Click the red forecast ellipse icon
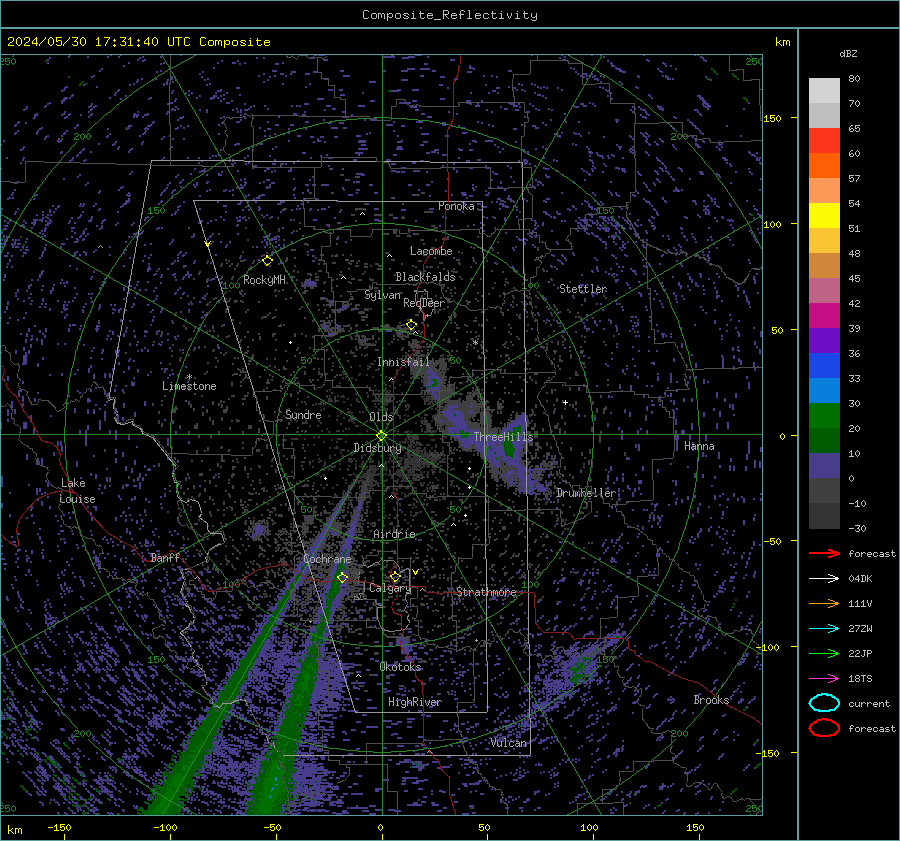900x841 pixels. (824, 728)
